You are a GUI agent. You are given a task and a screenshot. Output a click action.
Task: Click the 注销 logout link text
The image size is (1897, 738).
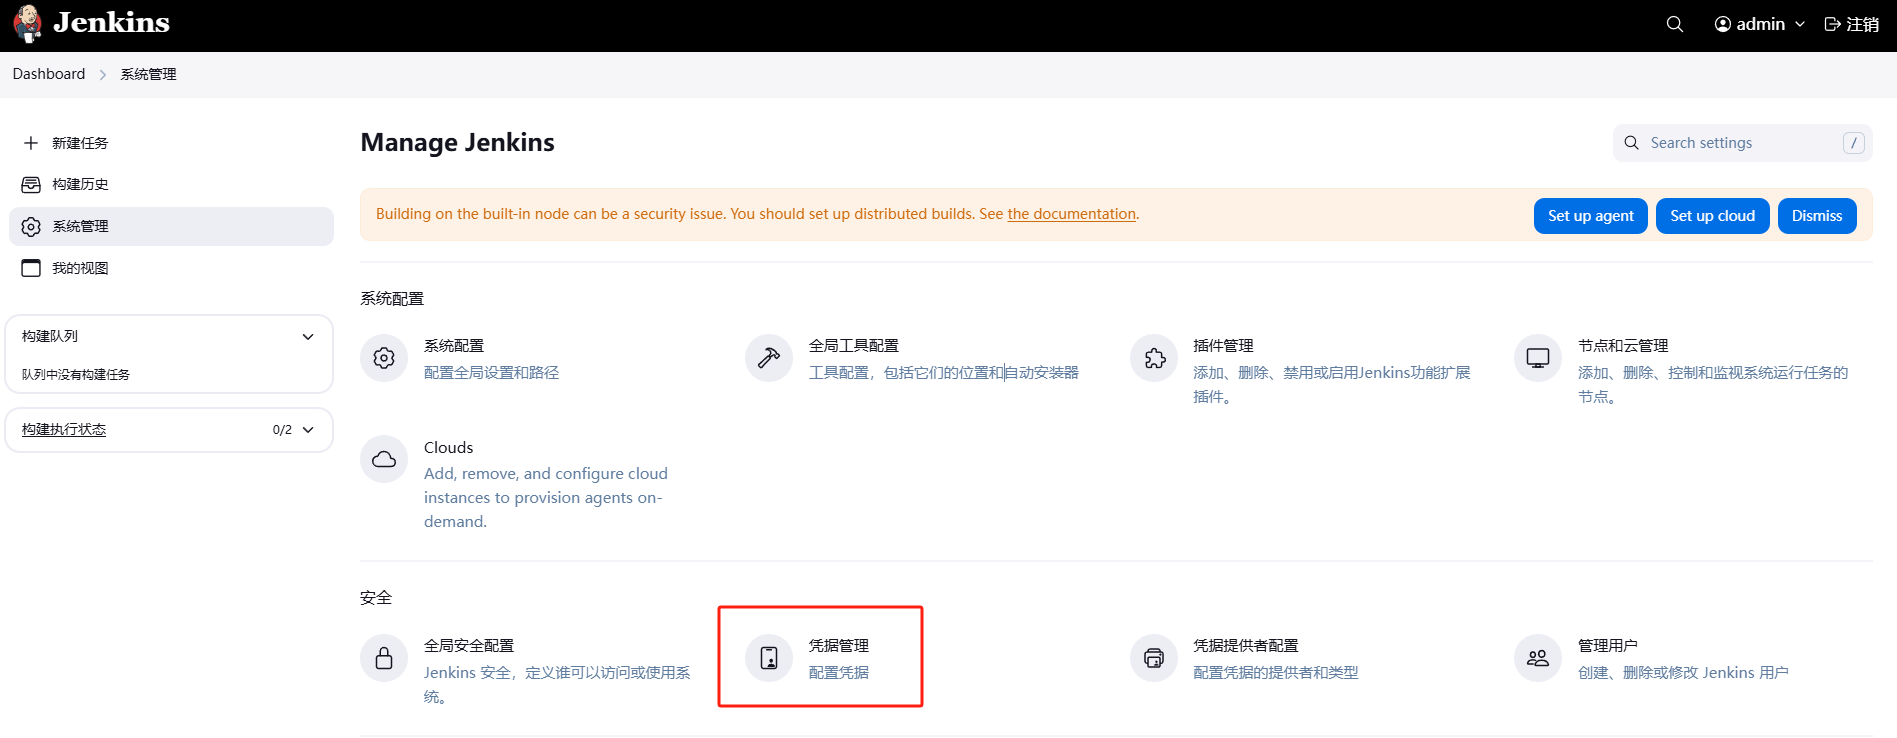click(1863, 24)
